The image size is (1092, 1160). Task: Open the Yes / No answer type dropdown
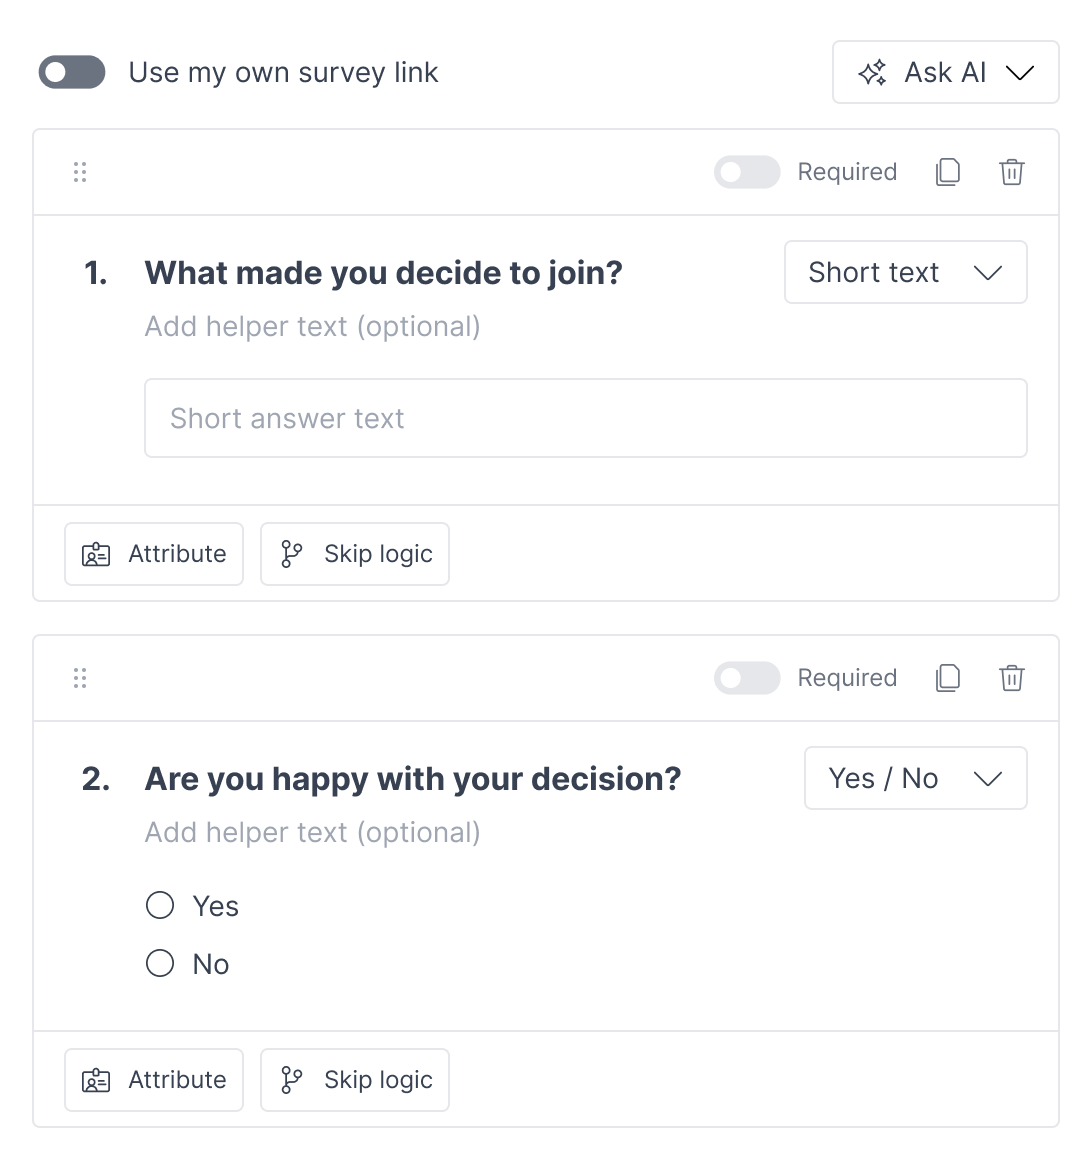[x=915, y=777]
